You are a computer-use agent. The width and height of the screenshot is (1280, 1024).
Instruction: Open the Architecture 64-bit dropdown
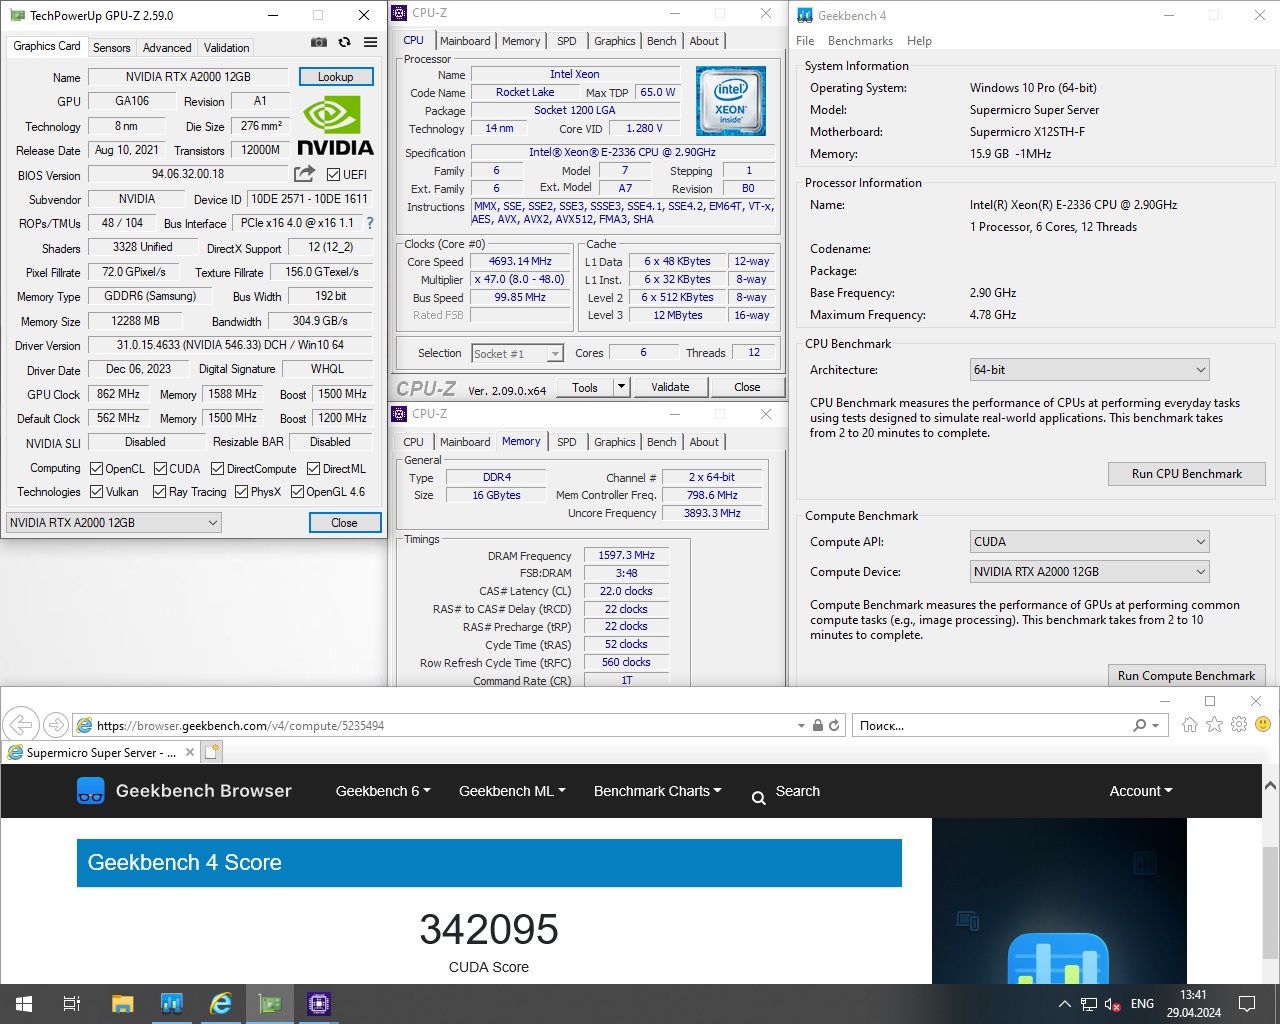[x=1089, y=370]
